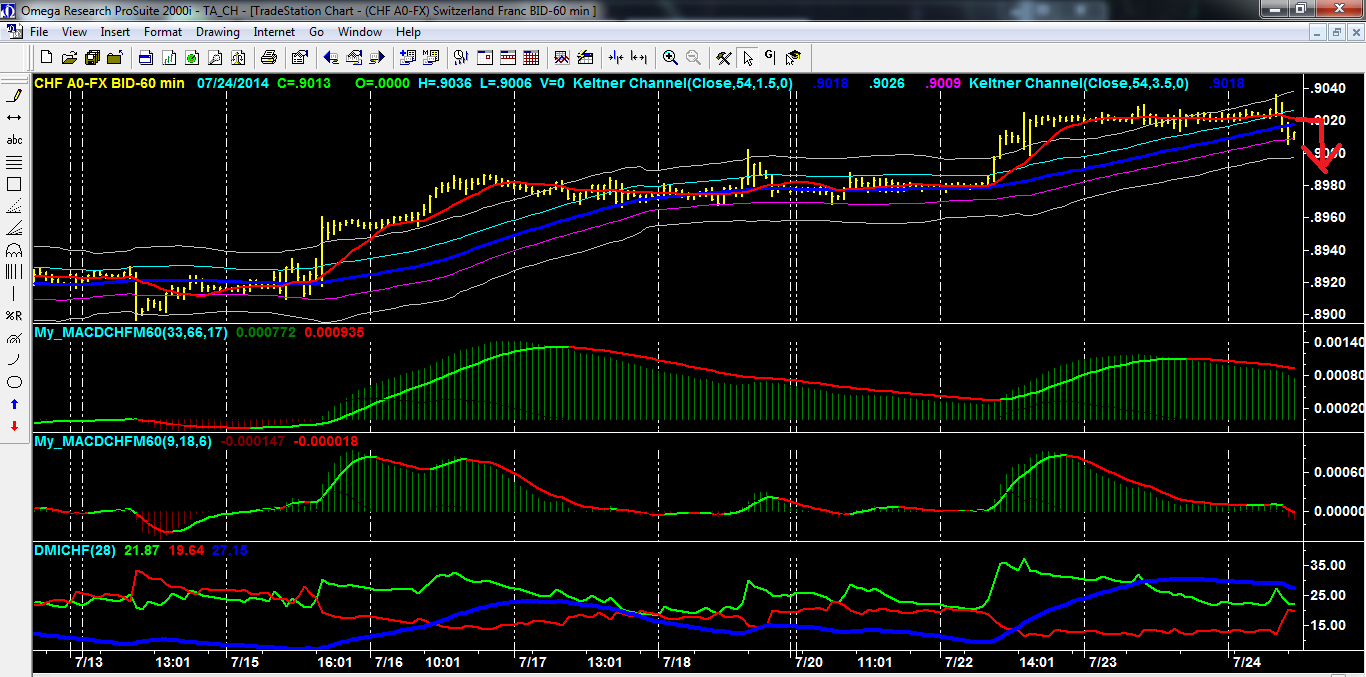Select the red down arrow tool
Screen dimensions: 1366x677
(x=14, y=426)
